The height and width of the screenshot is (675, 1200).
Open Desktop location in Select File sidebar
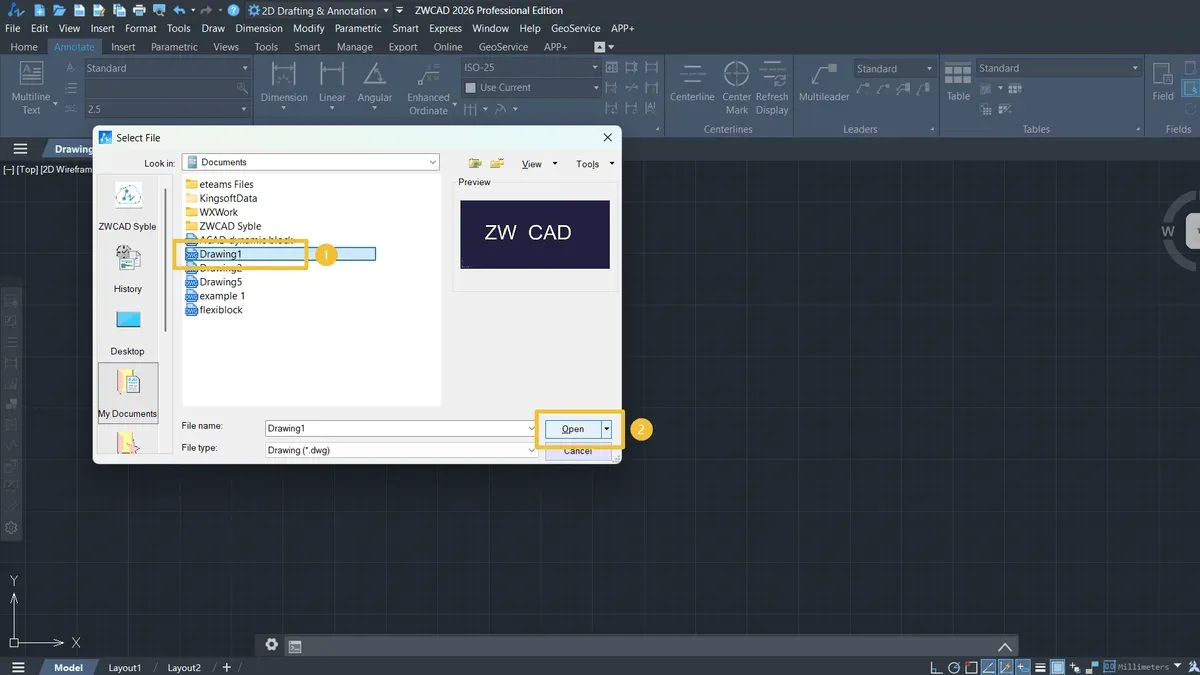128,332
